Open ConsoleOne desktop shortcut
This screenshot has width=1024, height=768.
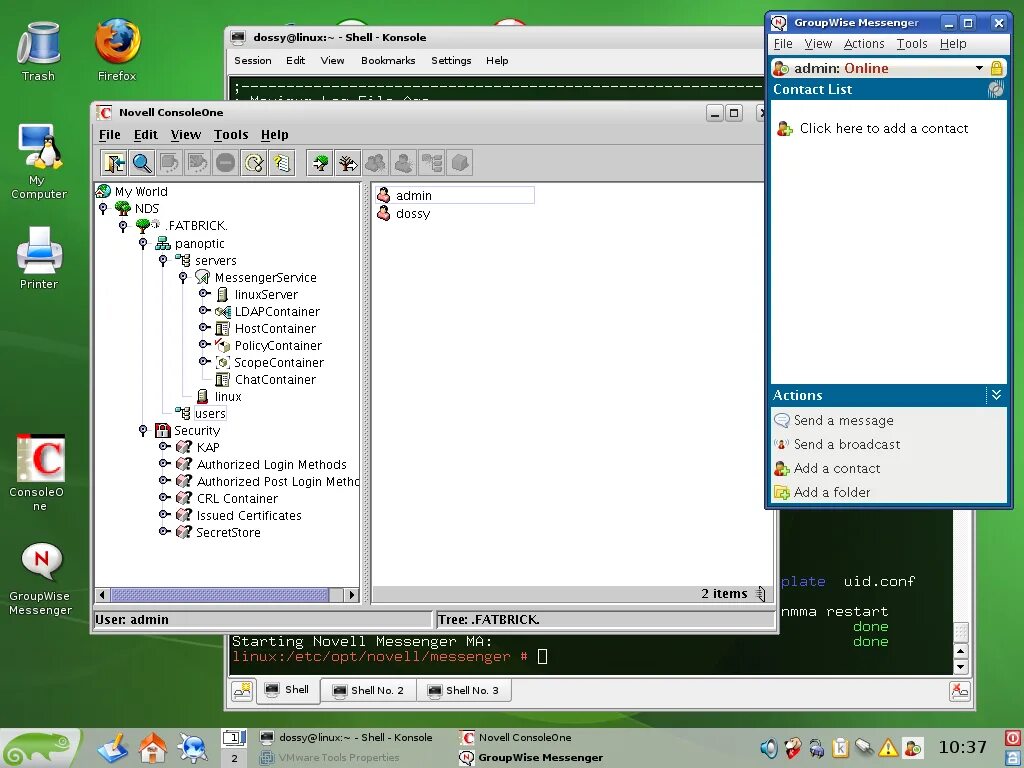point(40,472)
